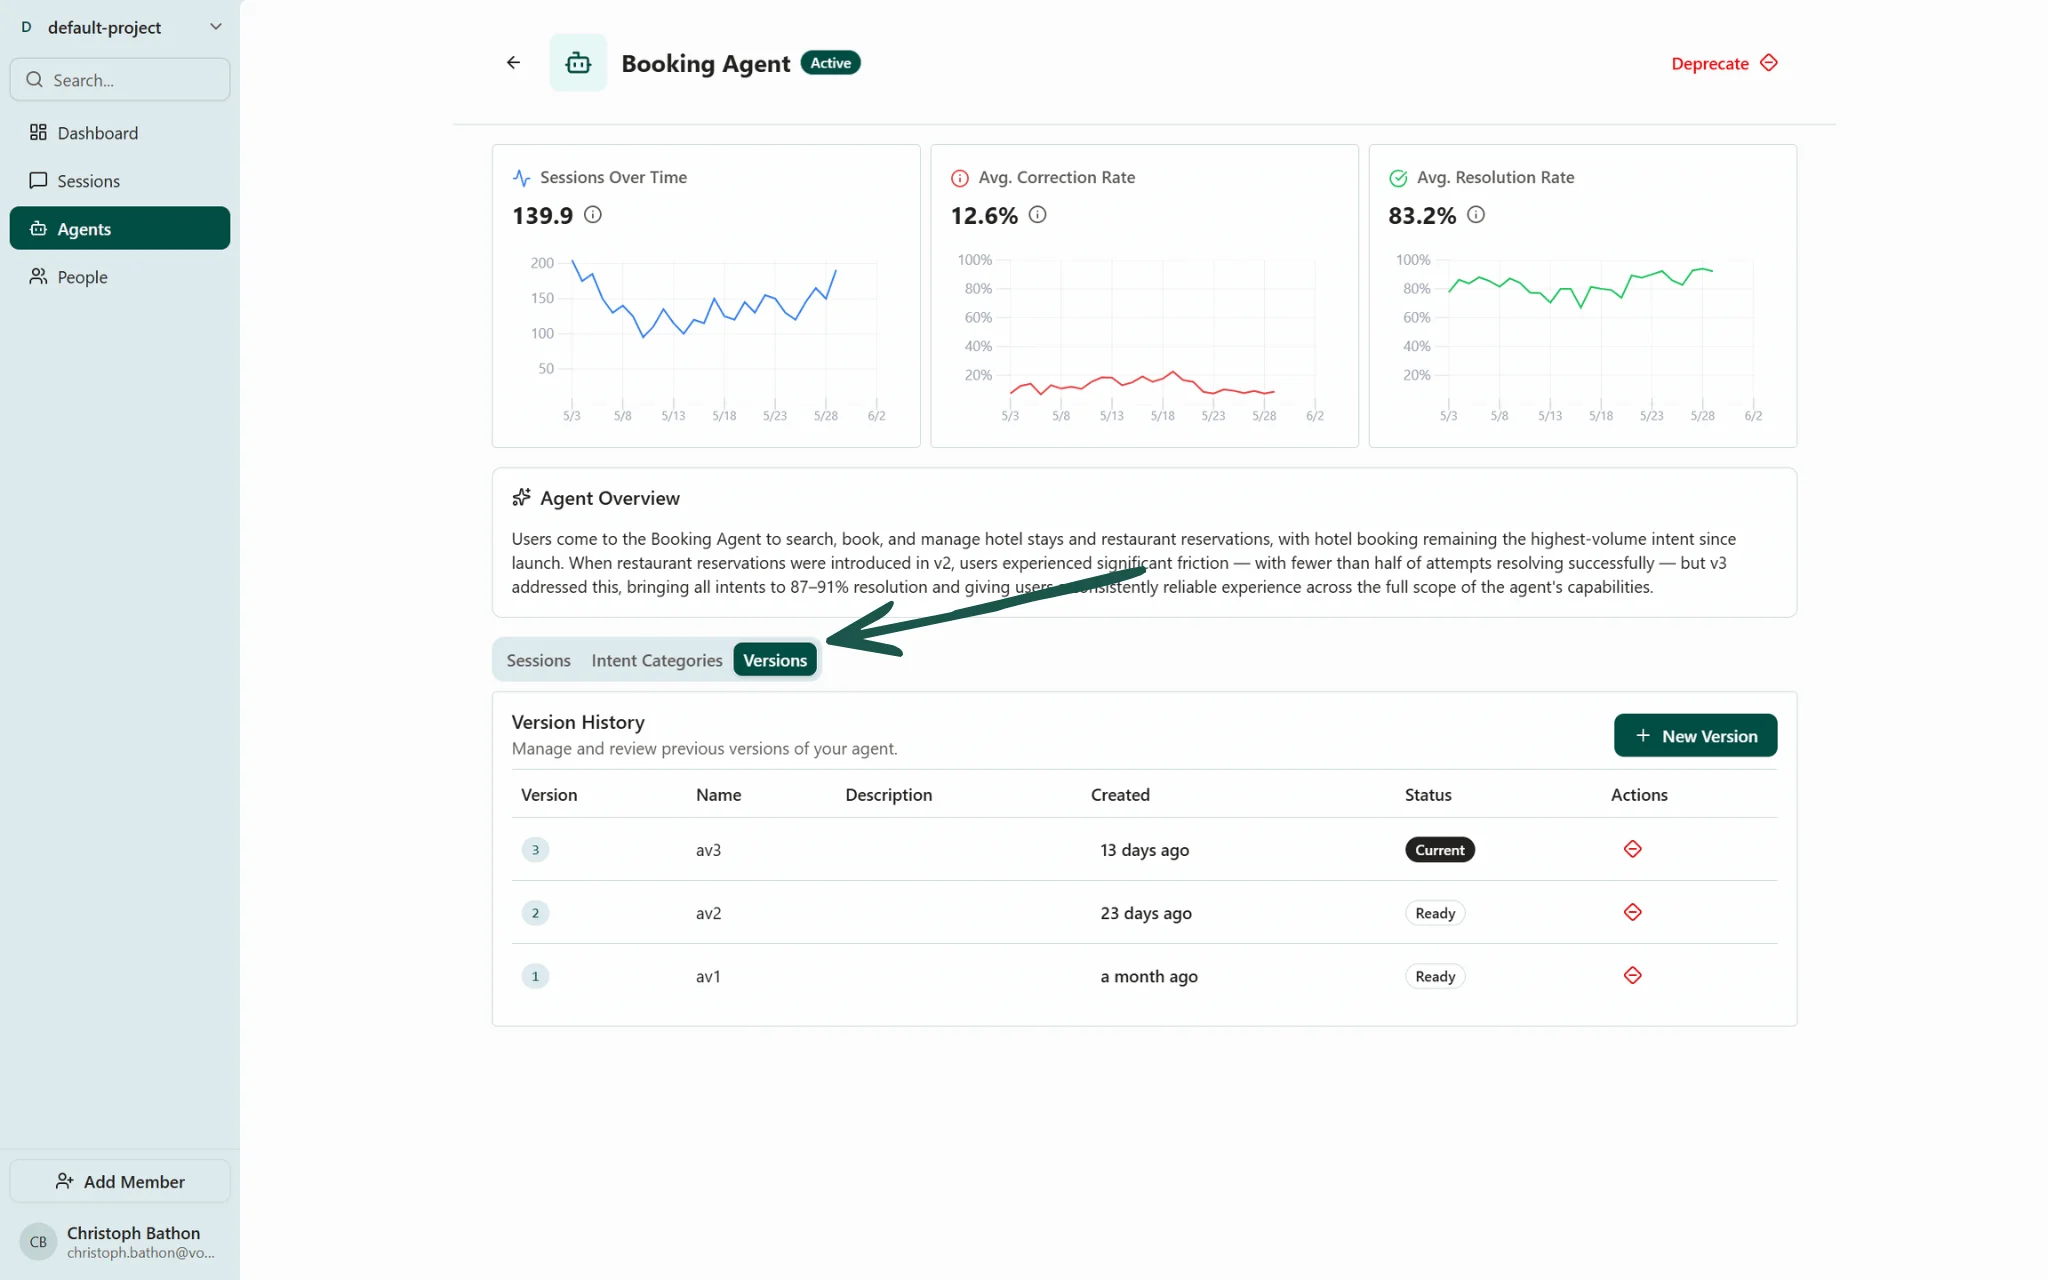The width and height of the screenshot is (2048, 1280).
Task: Click '23 days ago' created cell
Action: click(1146, 913)
